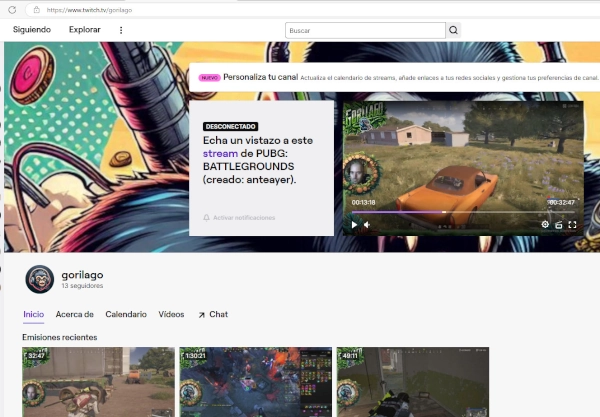Select the Vídeos tab
The width and height of the screenshot is (600, 417).
tap(171, 314)
